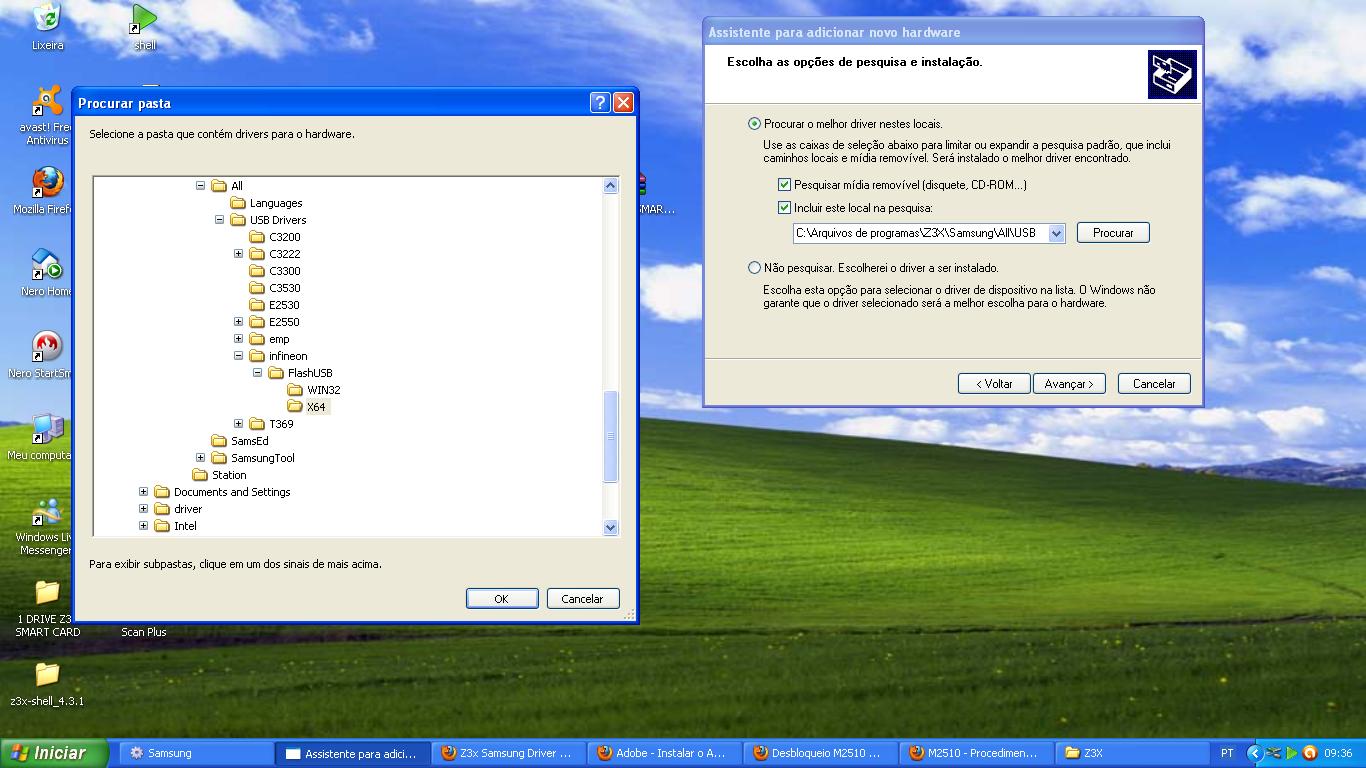This screenshot has width=1366, height=768.
Task: Click the Avançar button
Action: (x=1069, y=384)
